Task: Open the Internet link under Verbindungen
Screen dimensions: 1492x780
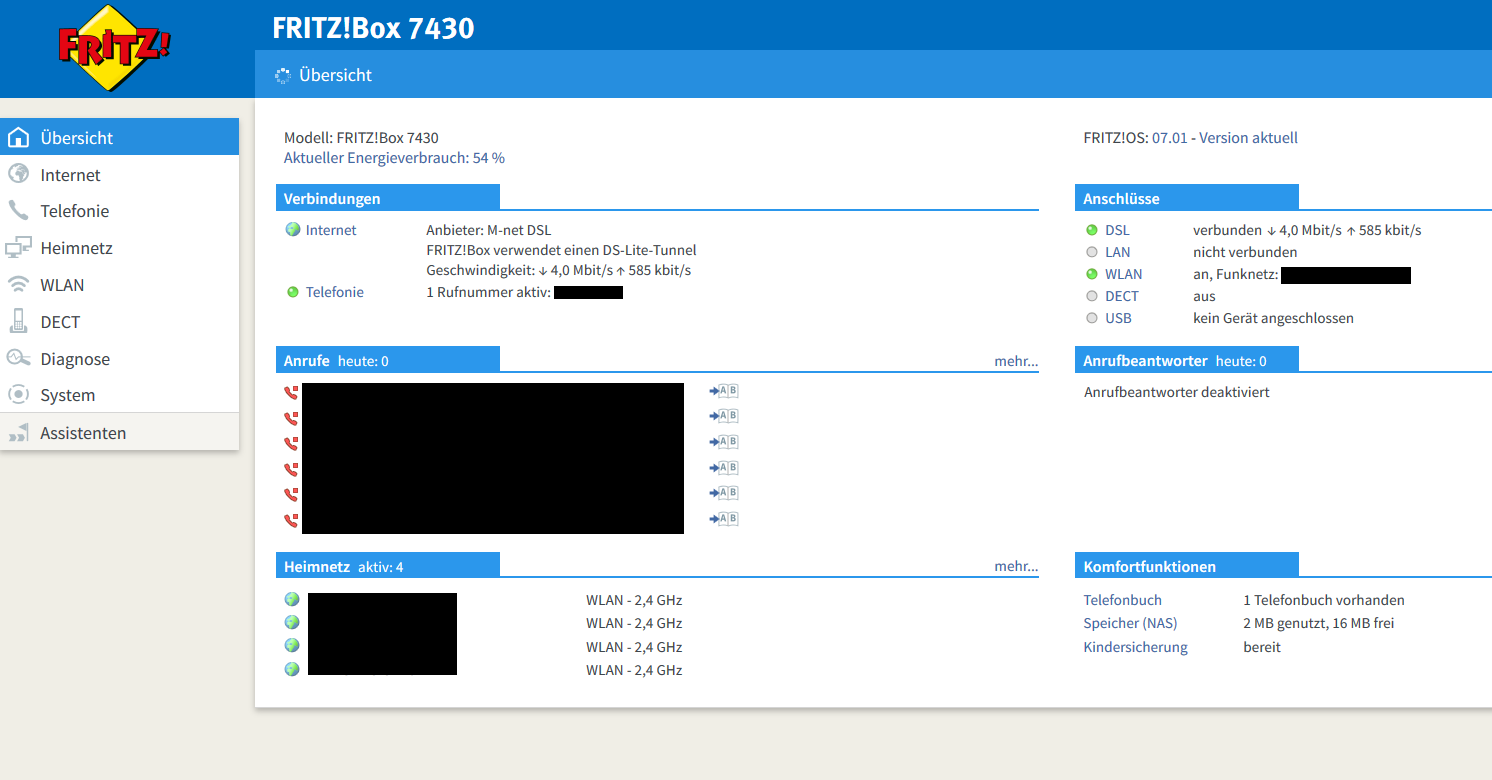Action: click(331, 230)
